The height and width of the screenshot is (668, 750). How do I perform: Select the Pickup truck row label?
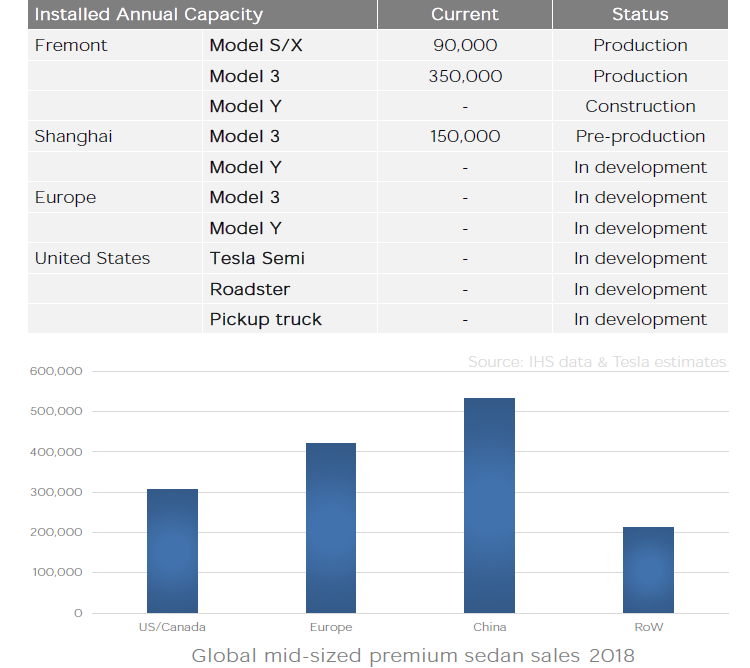click(x=265, y=319)
